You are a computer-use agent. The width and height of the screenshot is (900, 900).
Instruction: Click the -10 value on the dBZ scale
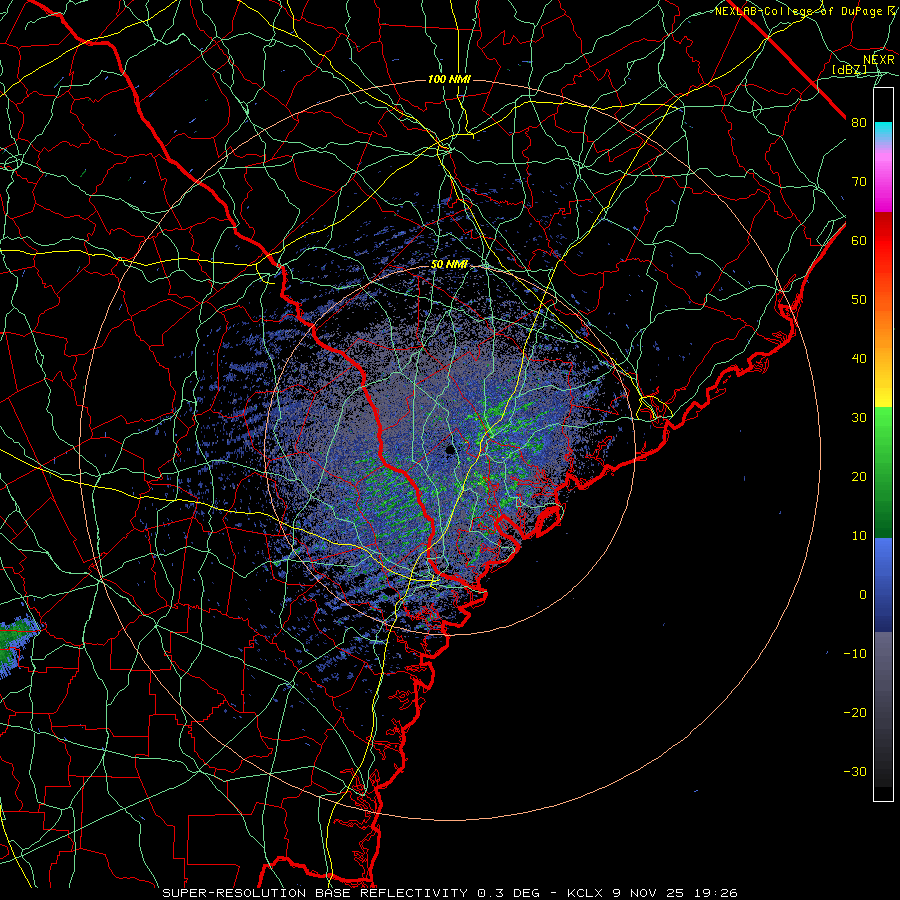[x=855, y=653]
